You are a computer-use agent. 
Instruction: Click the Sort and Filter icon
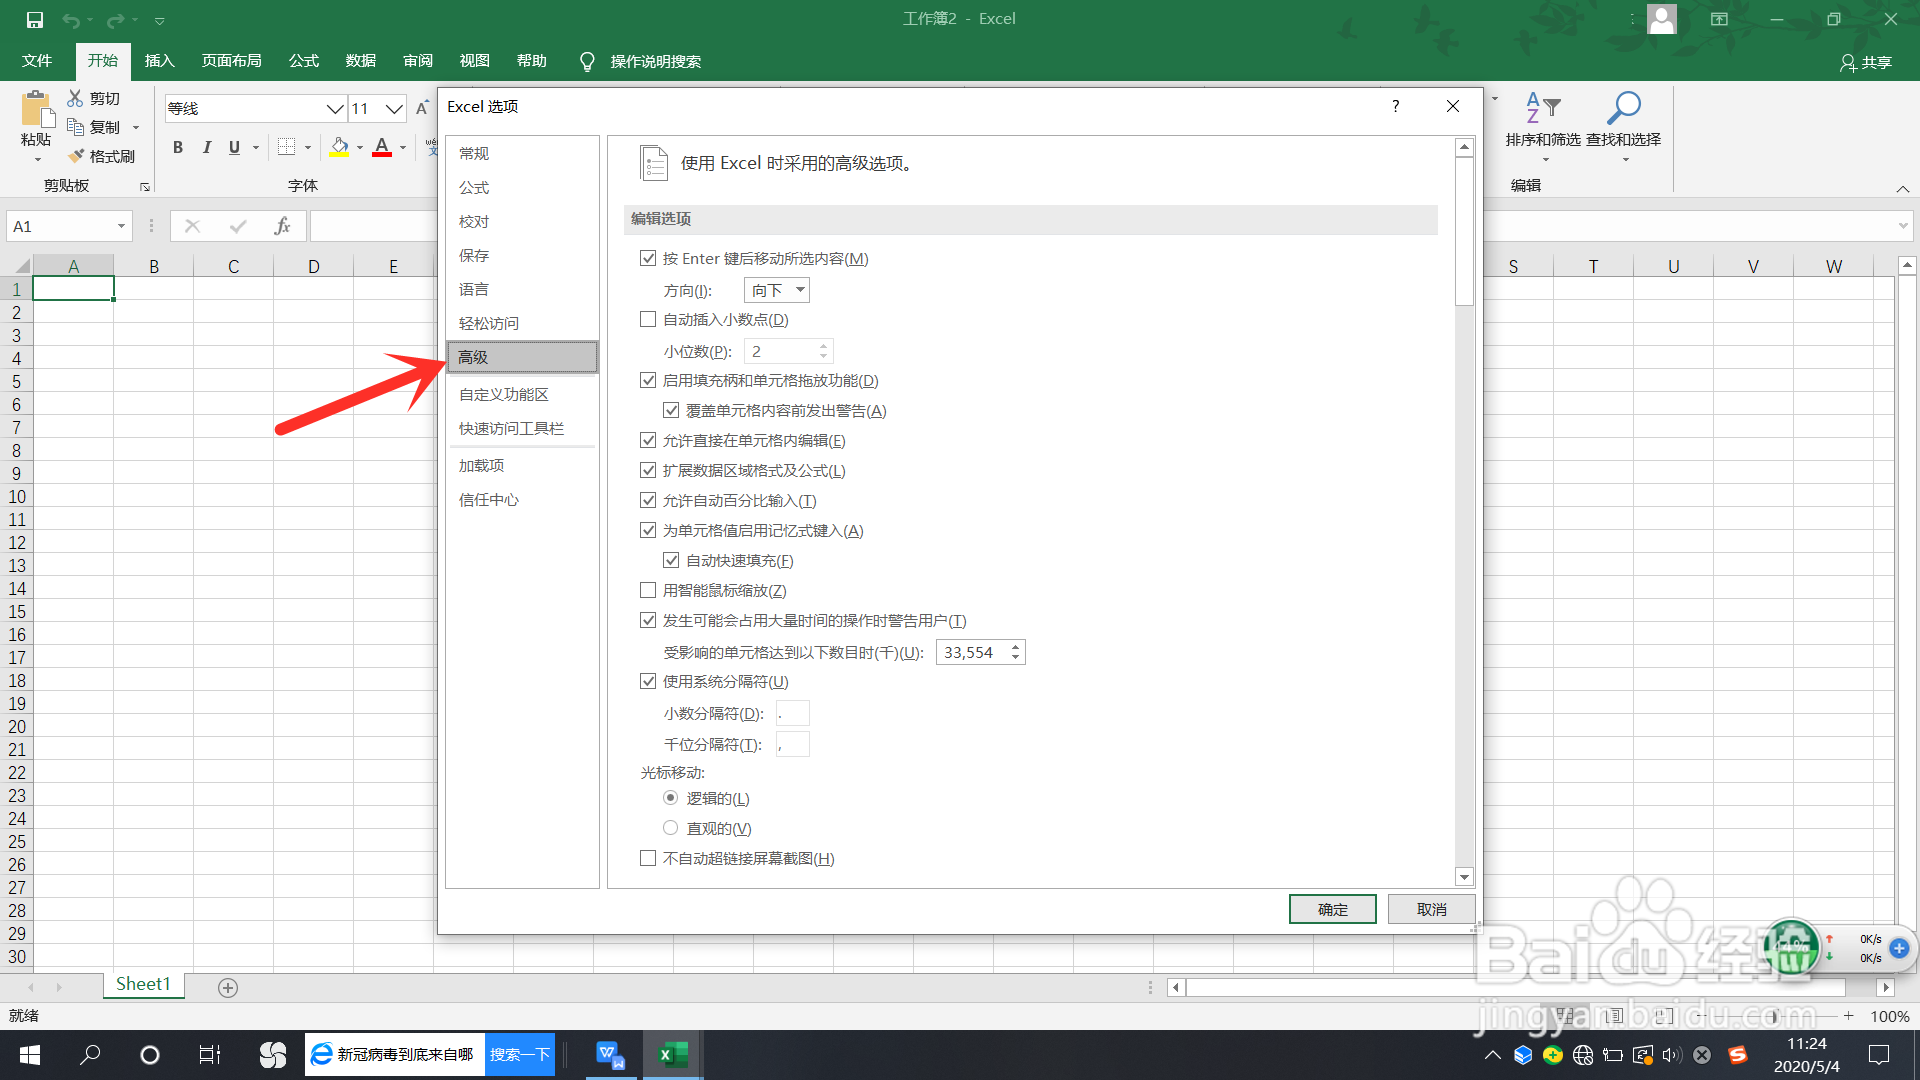click(x=1543, y=108)
